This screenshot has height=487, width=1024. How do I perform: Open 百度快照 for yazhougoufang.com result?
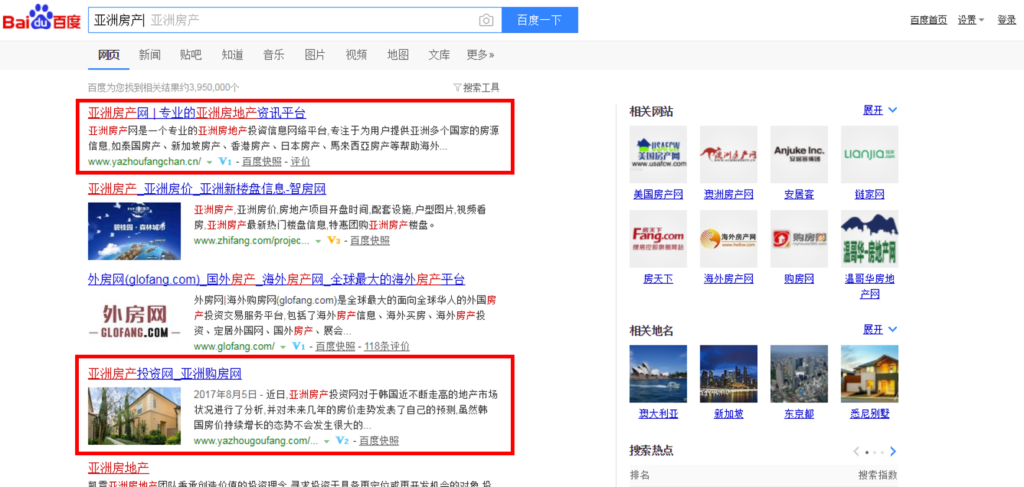(x=379, y=441)
